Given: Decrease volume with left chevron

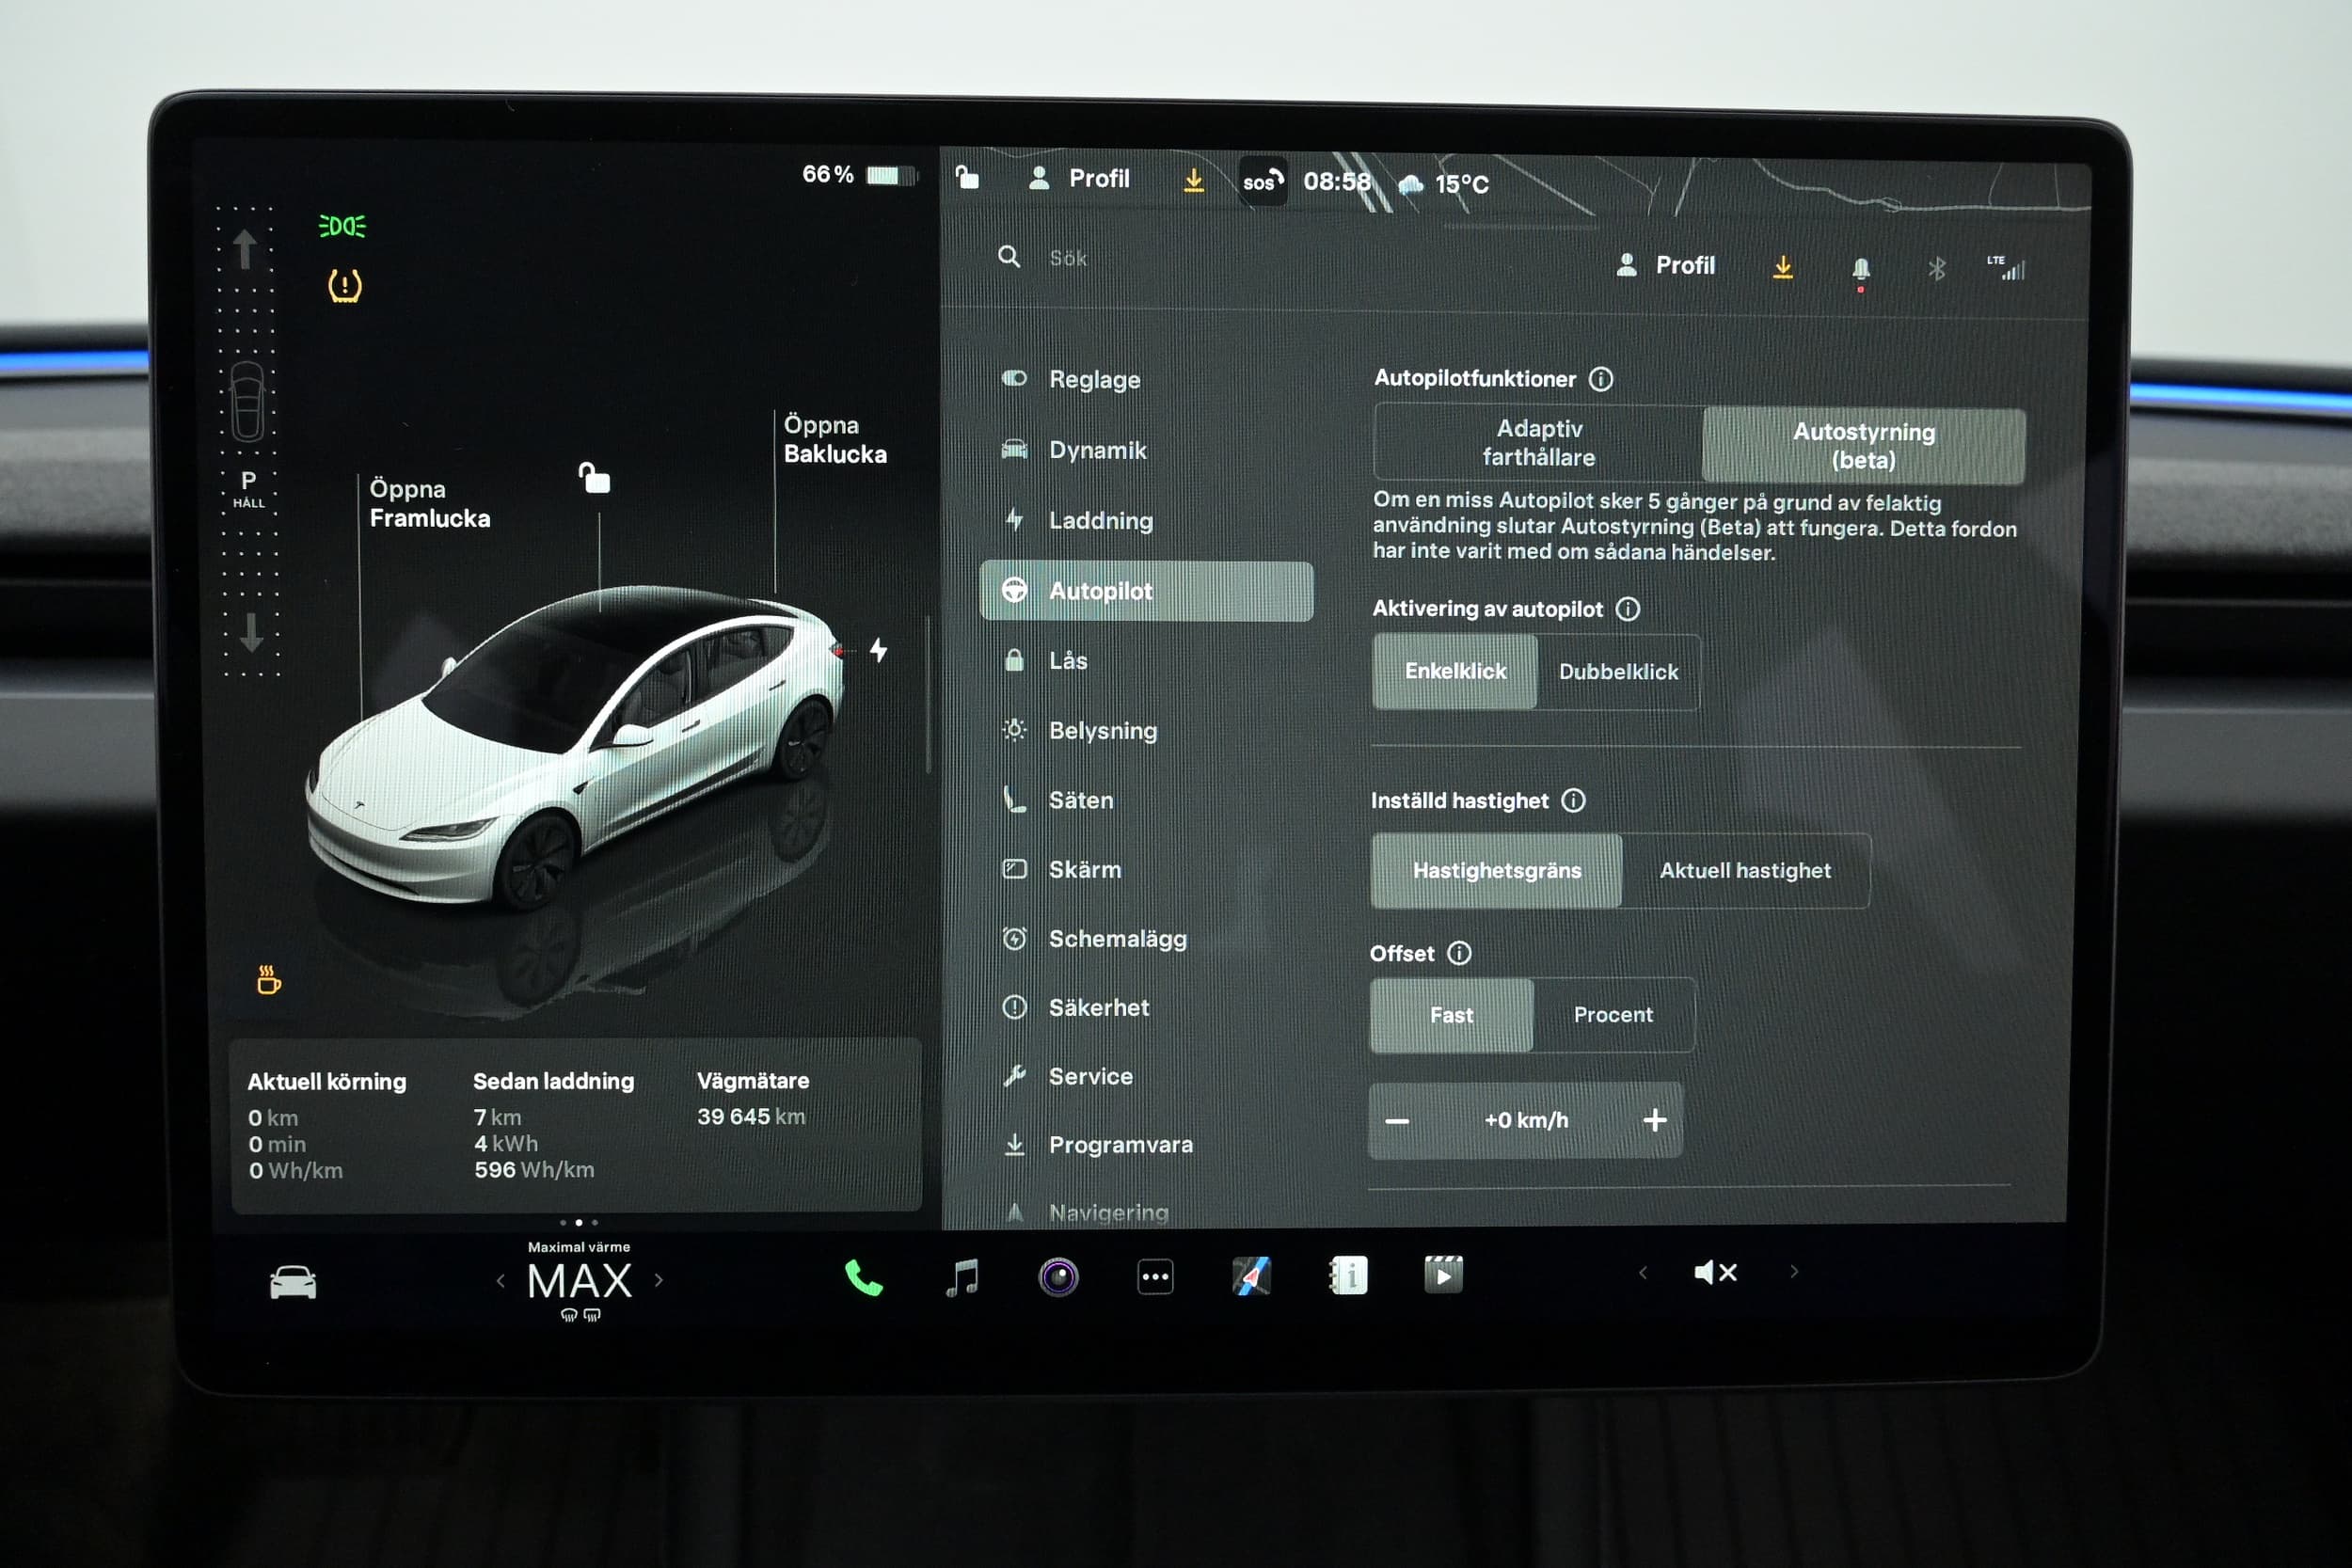Looking at the screenshot, I should tap(1642, 1273).
